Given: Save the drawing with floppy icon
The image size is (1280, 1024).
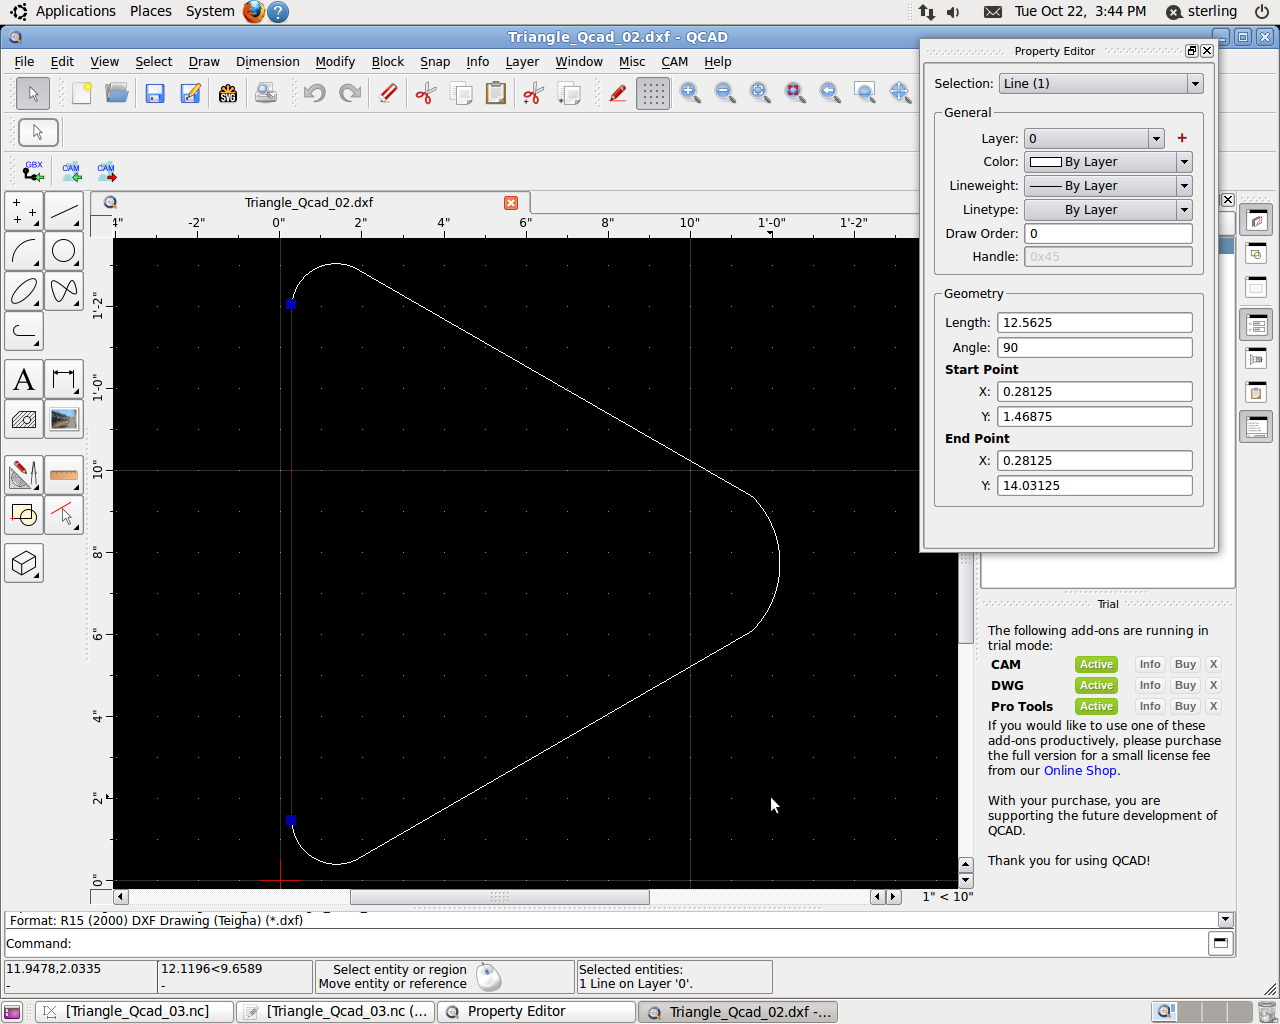Looking at the screenshot, I should [x=155, y=93].
